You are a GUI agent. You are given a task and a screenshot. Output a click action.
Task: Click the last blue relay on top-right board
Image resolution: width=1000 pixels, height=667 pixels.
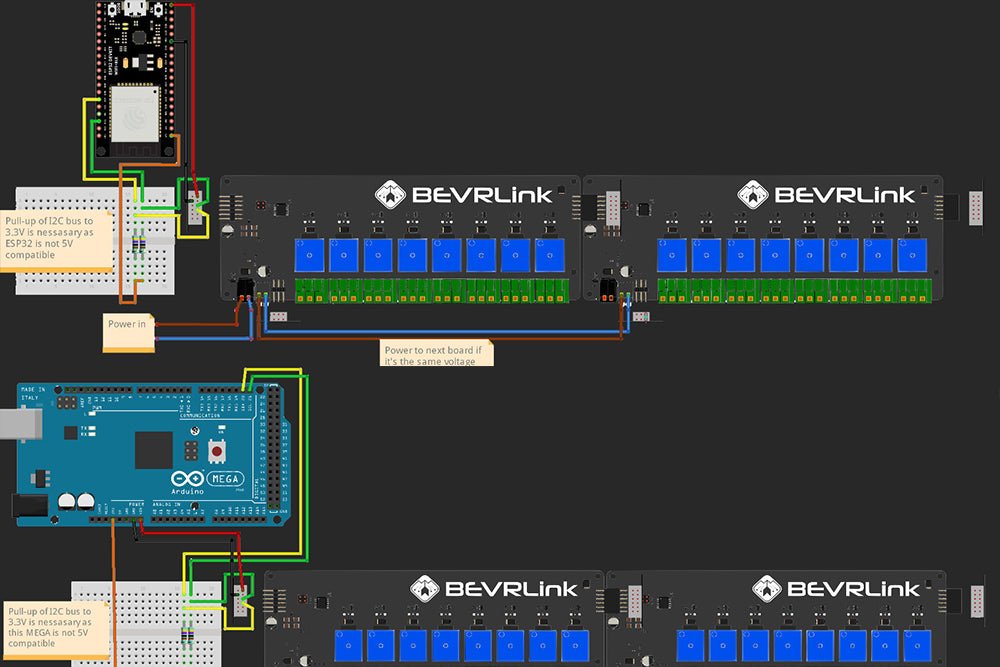click(912, 256)
